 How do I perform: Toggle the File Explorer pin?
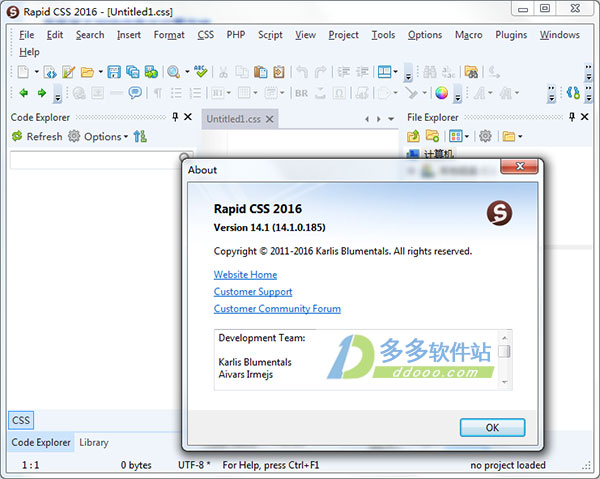(x=572, y=117)
